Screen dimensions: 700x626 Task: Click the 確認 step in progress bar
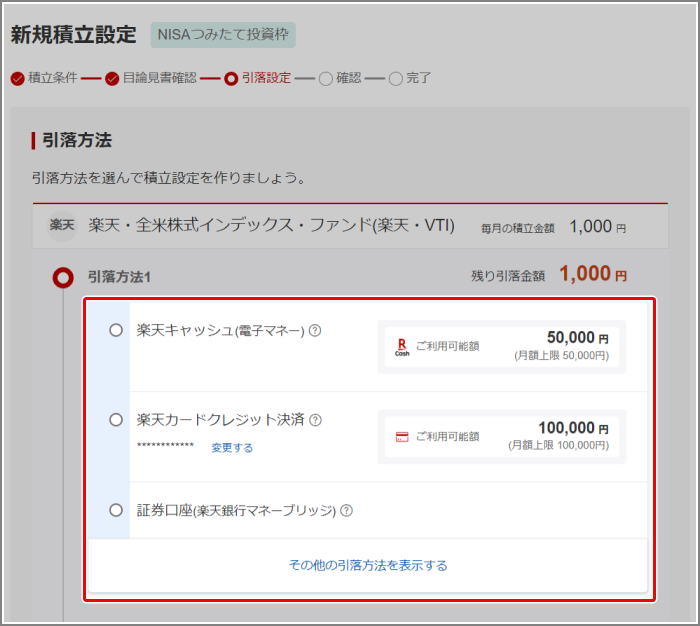[x=340, y=78]
